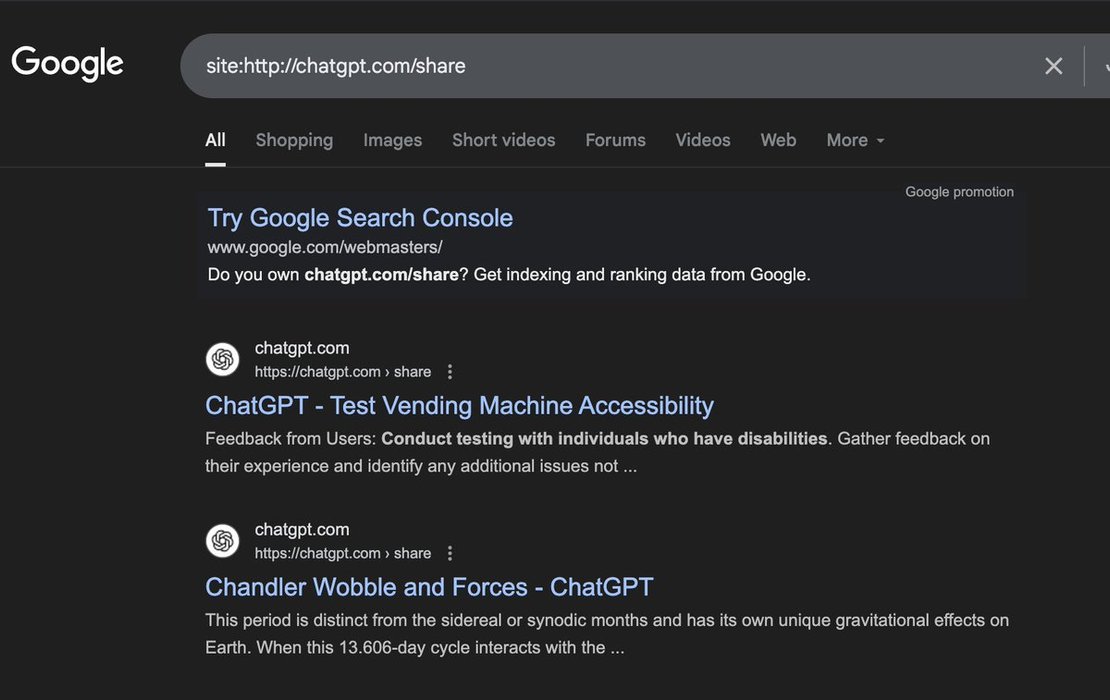1110x700 pixels.
Task: Select the Web filter tab
Action: [x=778, y=140]
